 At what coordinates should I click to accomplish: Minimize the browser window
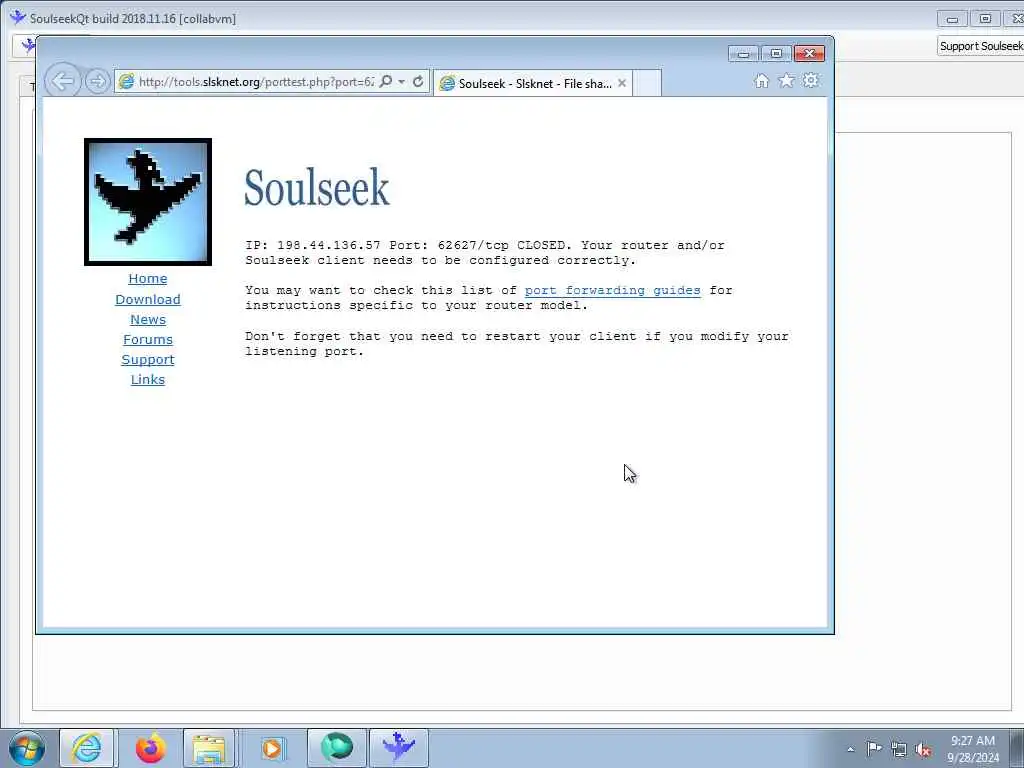743,54
